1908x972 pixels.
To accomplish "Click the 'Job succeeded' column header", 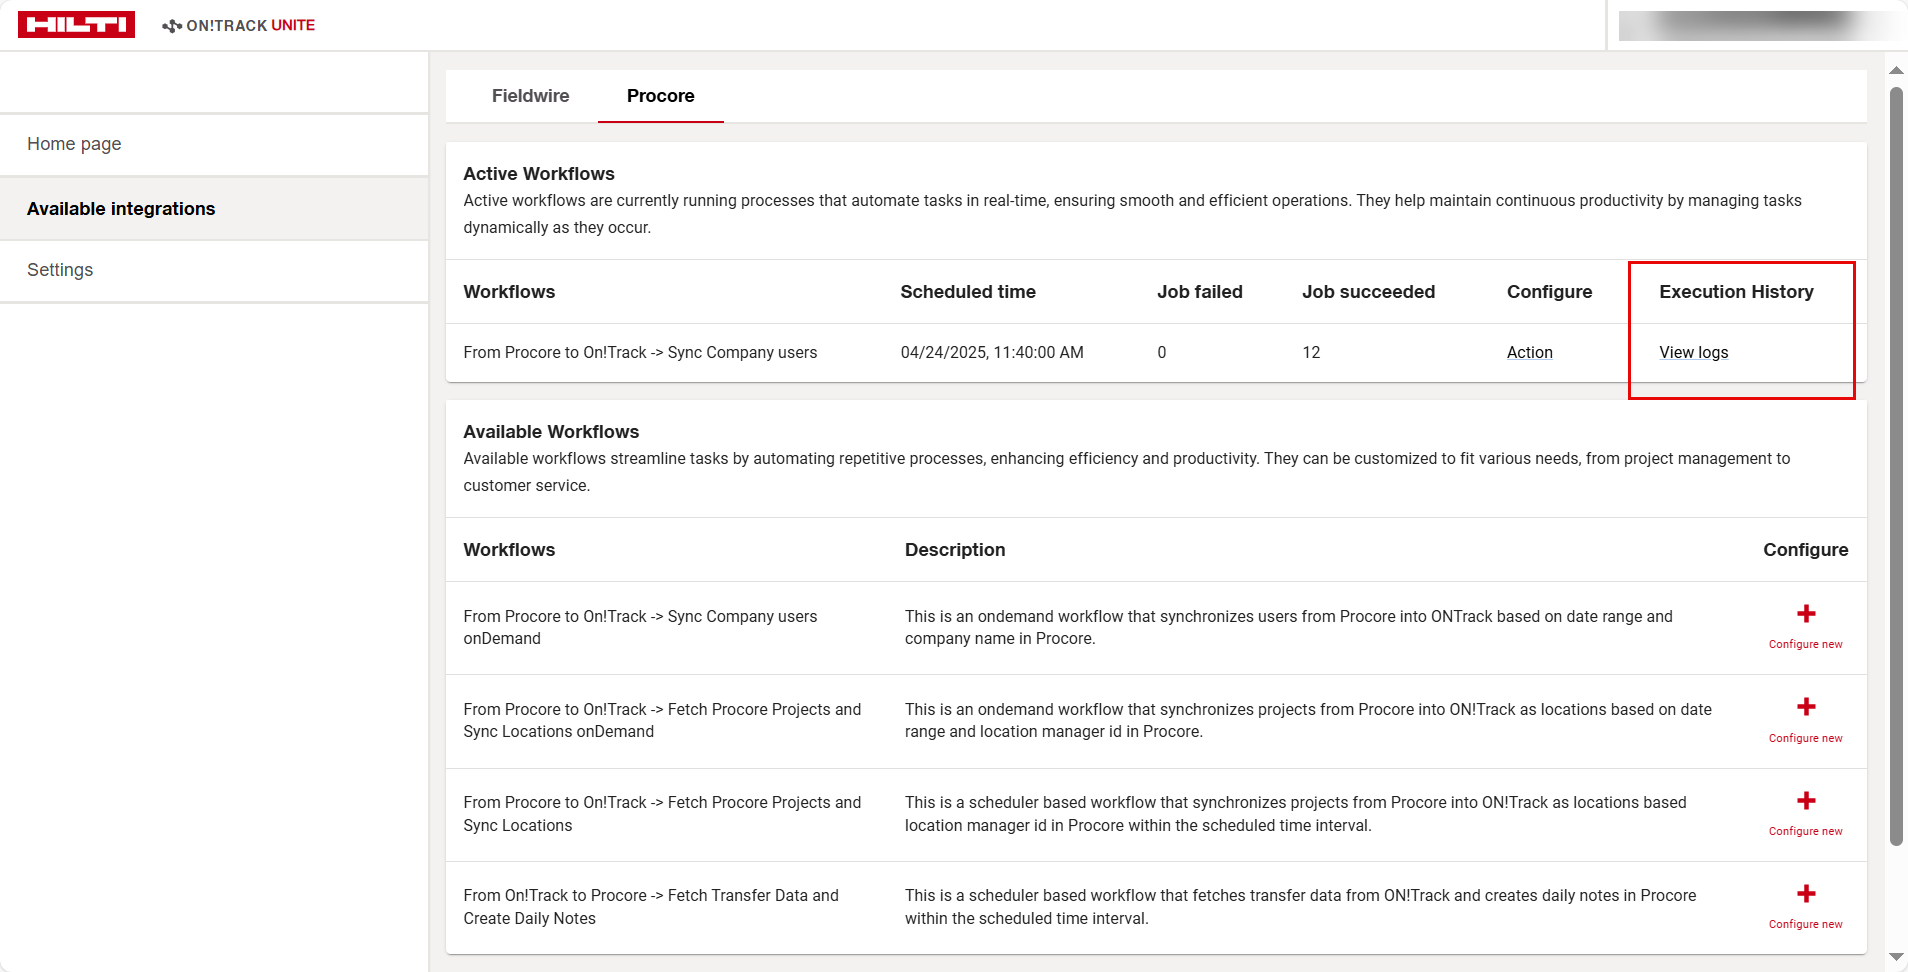I will pos(1368,292).
